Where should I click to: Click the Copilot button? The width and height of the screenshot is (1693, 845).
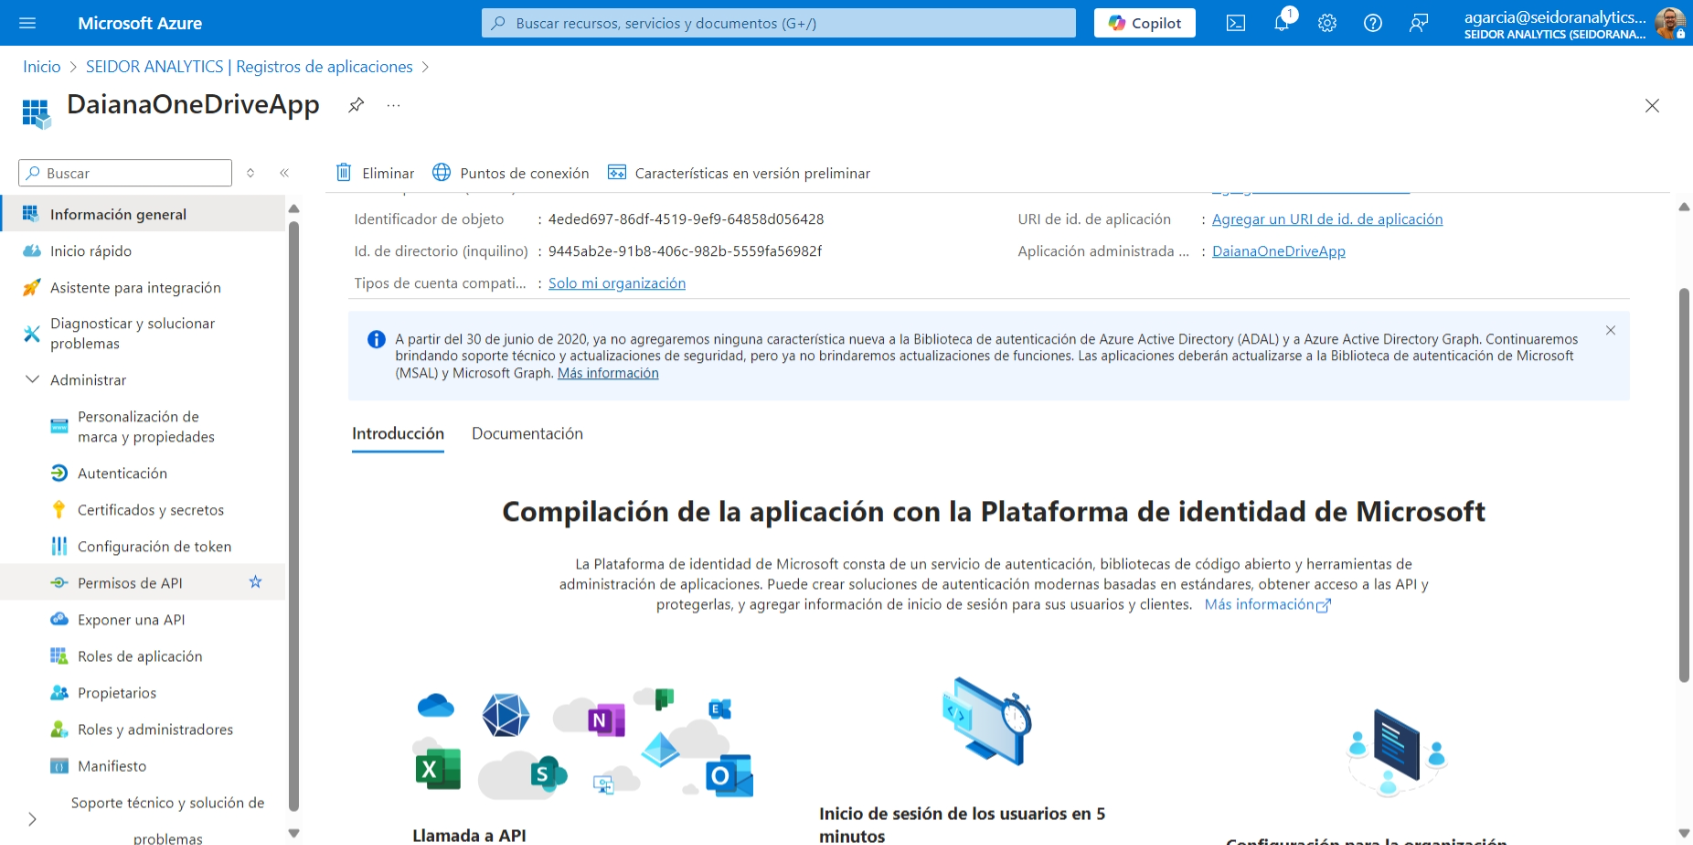[1144, 23]
